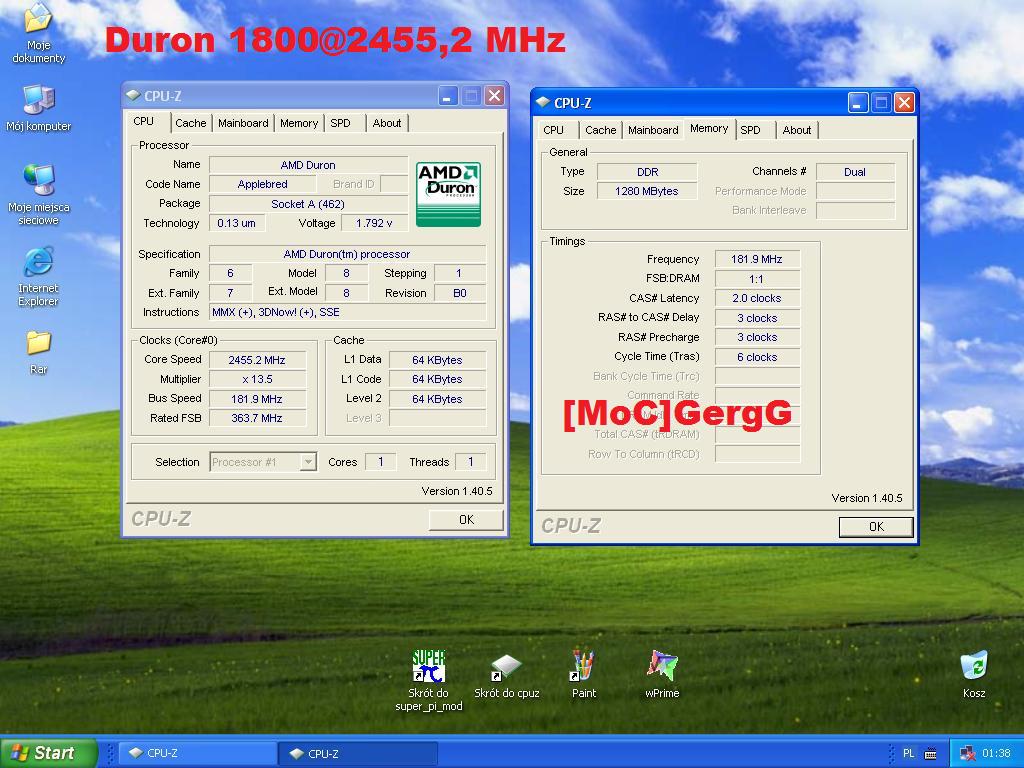Close the left CPU-Z window
Screen dimensions: 1024x768
[x=495, y=97]
